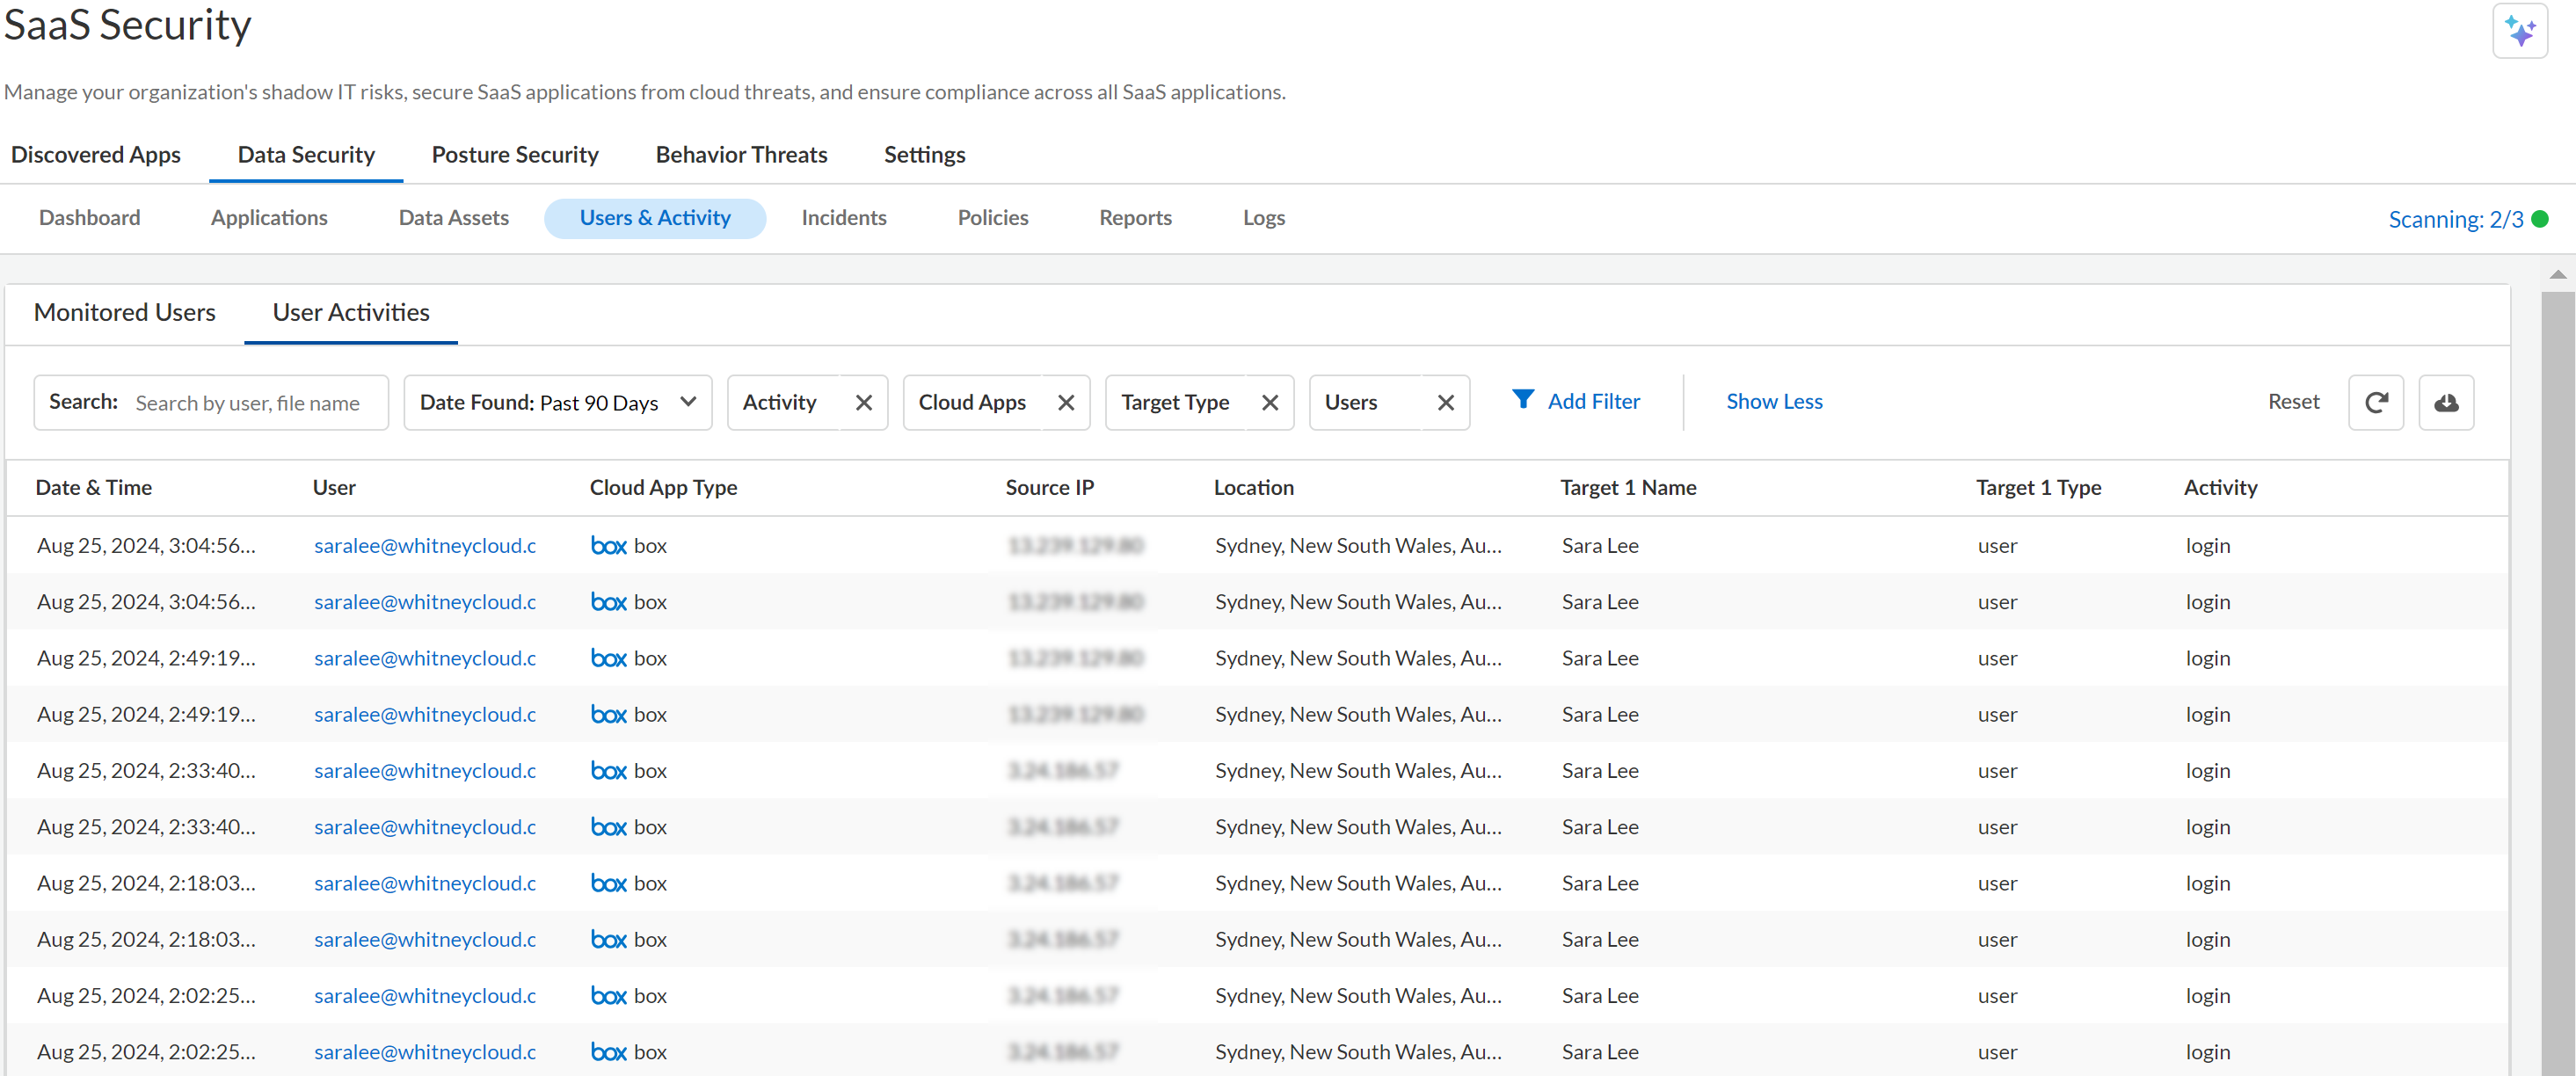
Task: Remove the Cloud Apps filter with its X
Action: tap(1066, 402)
